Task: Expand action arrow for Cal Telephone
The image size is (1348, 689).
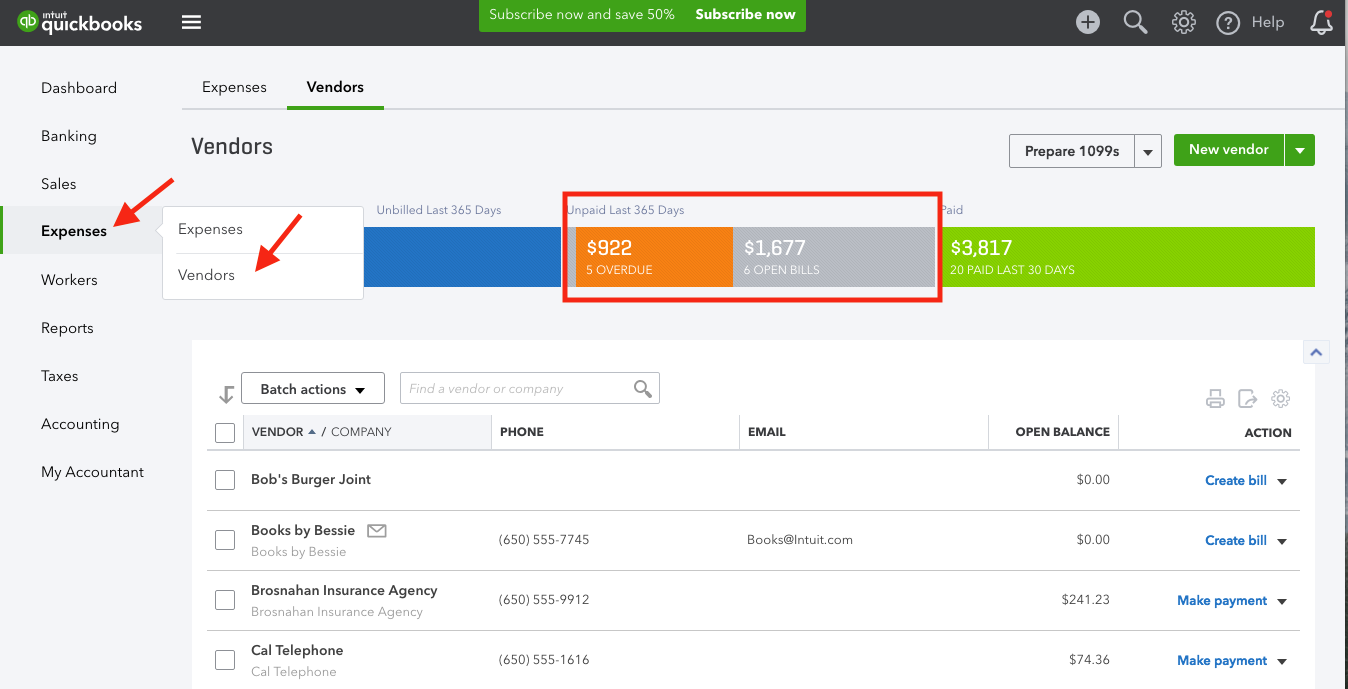Action: coord(1282,661)
